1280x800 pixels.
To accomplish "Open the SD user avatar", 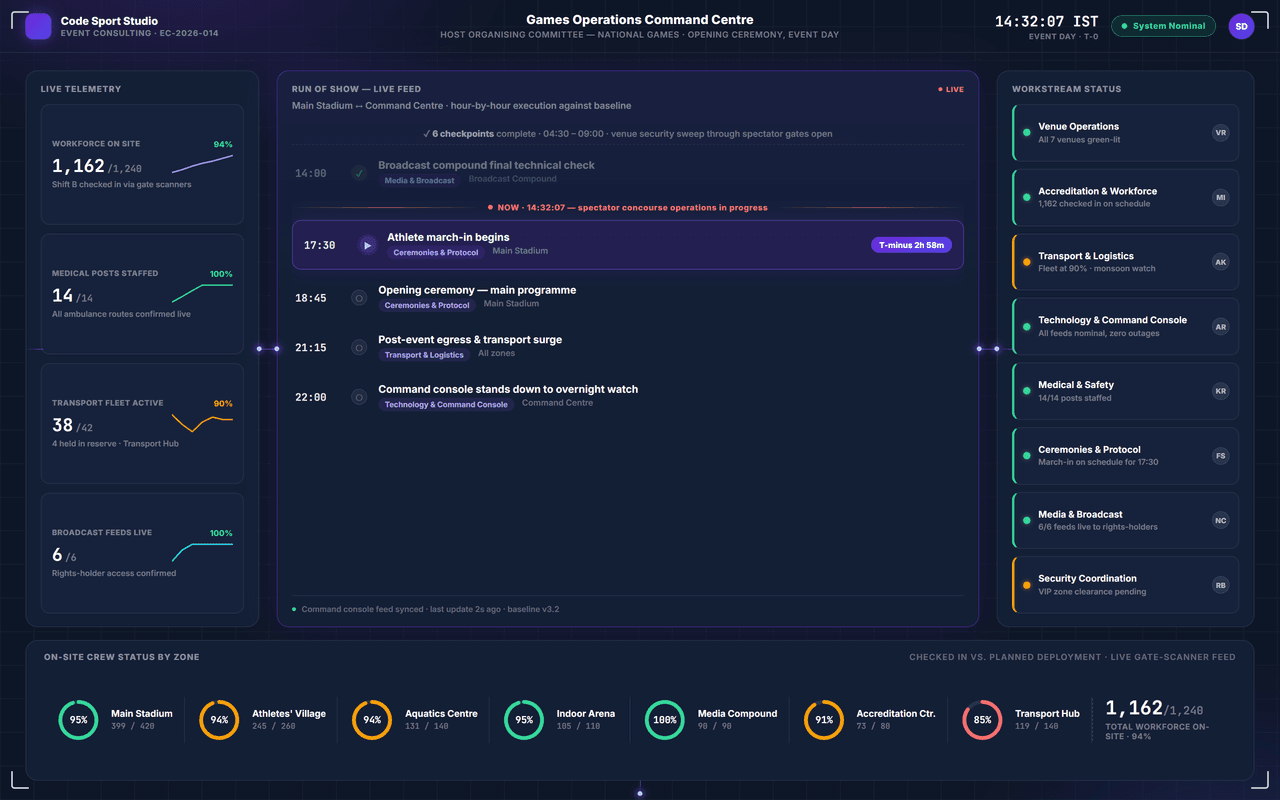I will tap(1241, 27).
